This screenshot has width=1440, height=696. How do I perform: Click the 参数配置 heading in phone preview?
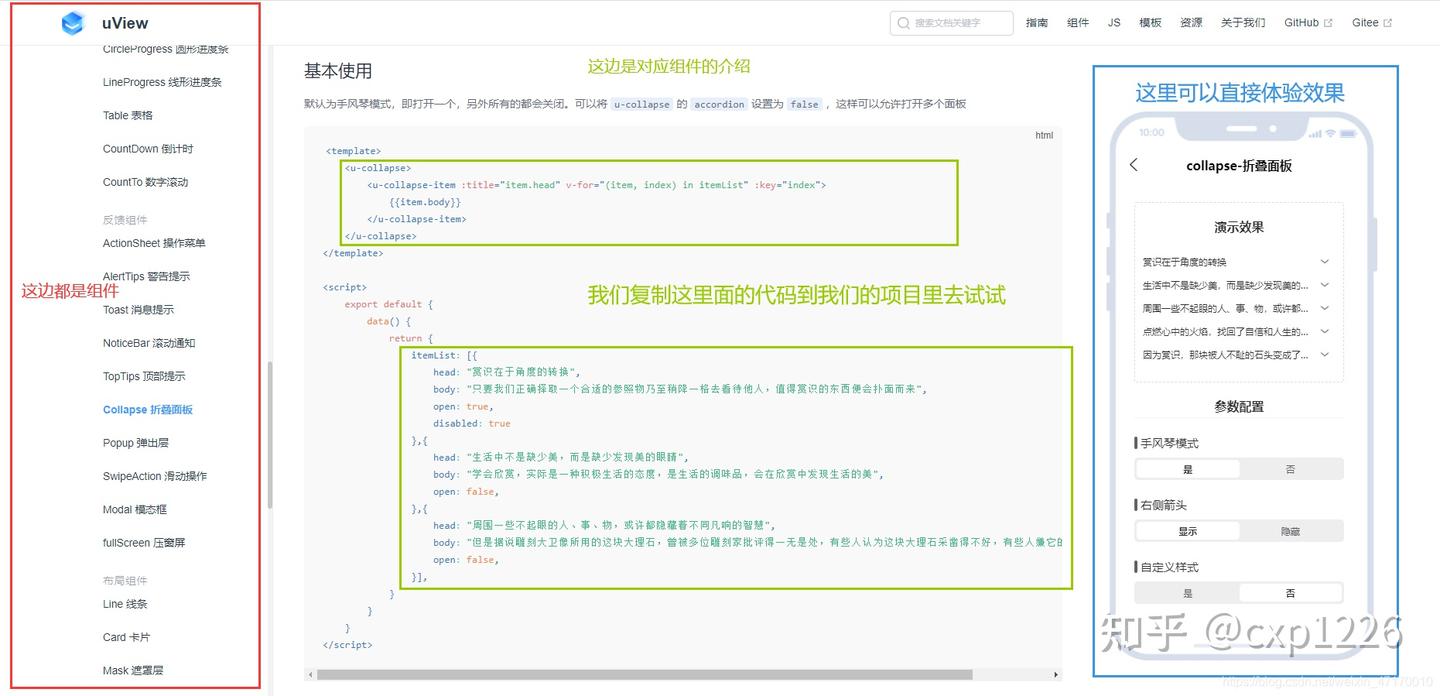(1239, 406)
